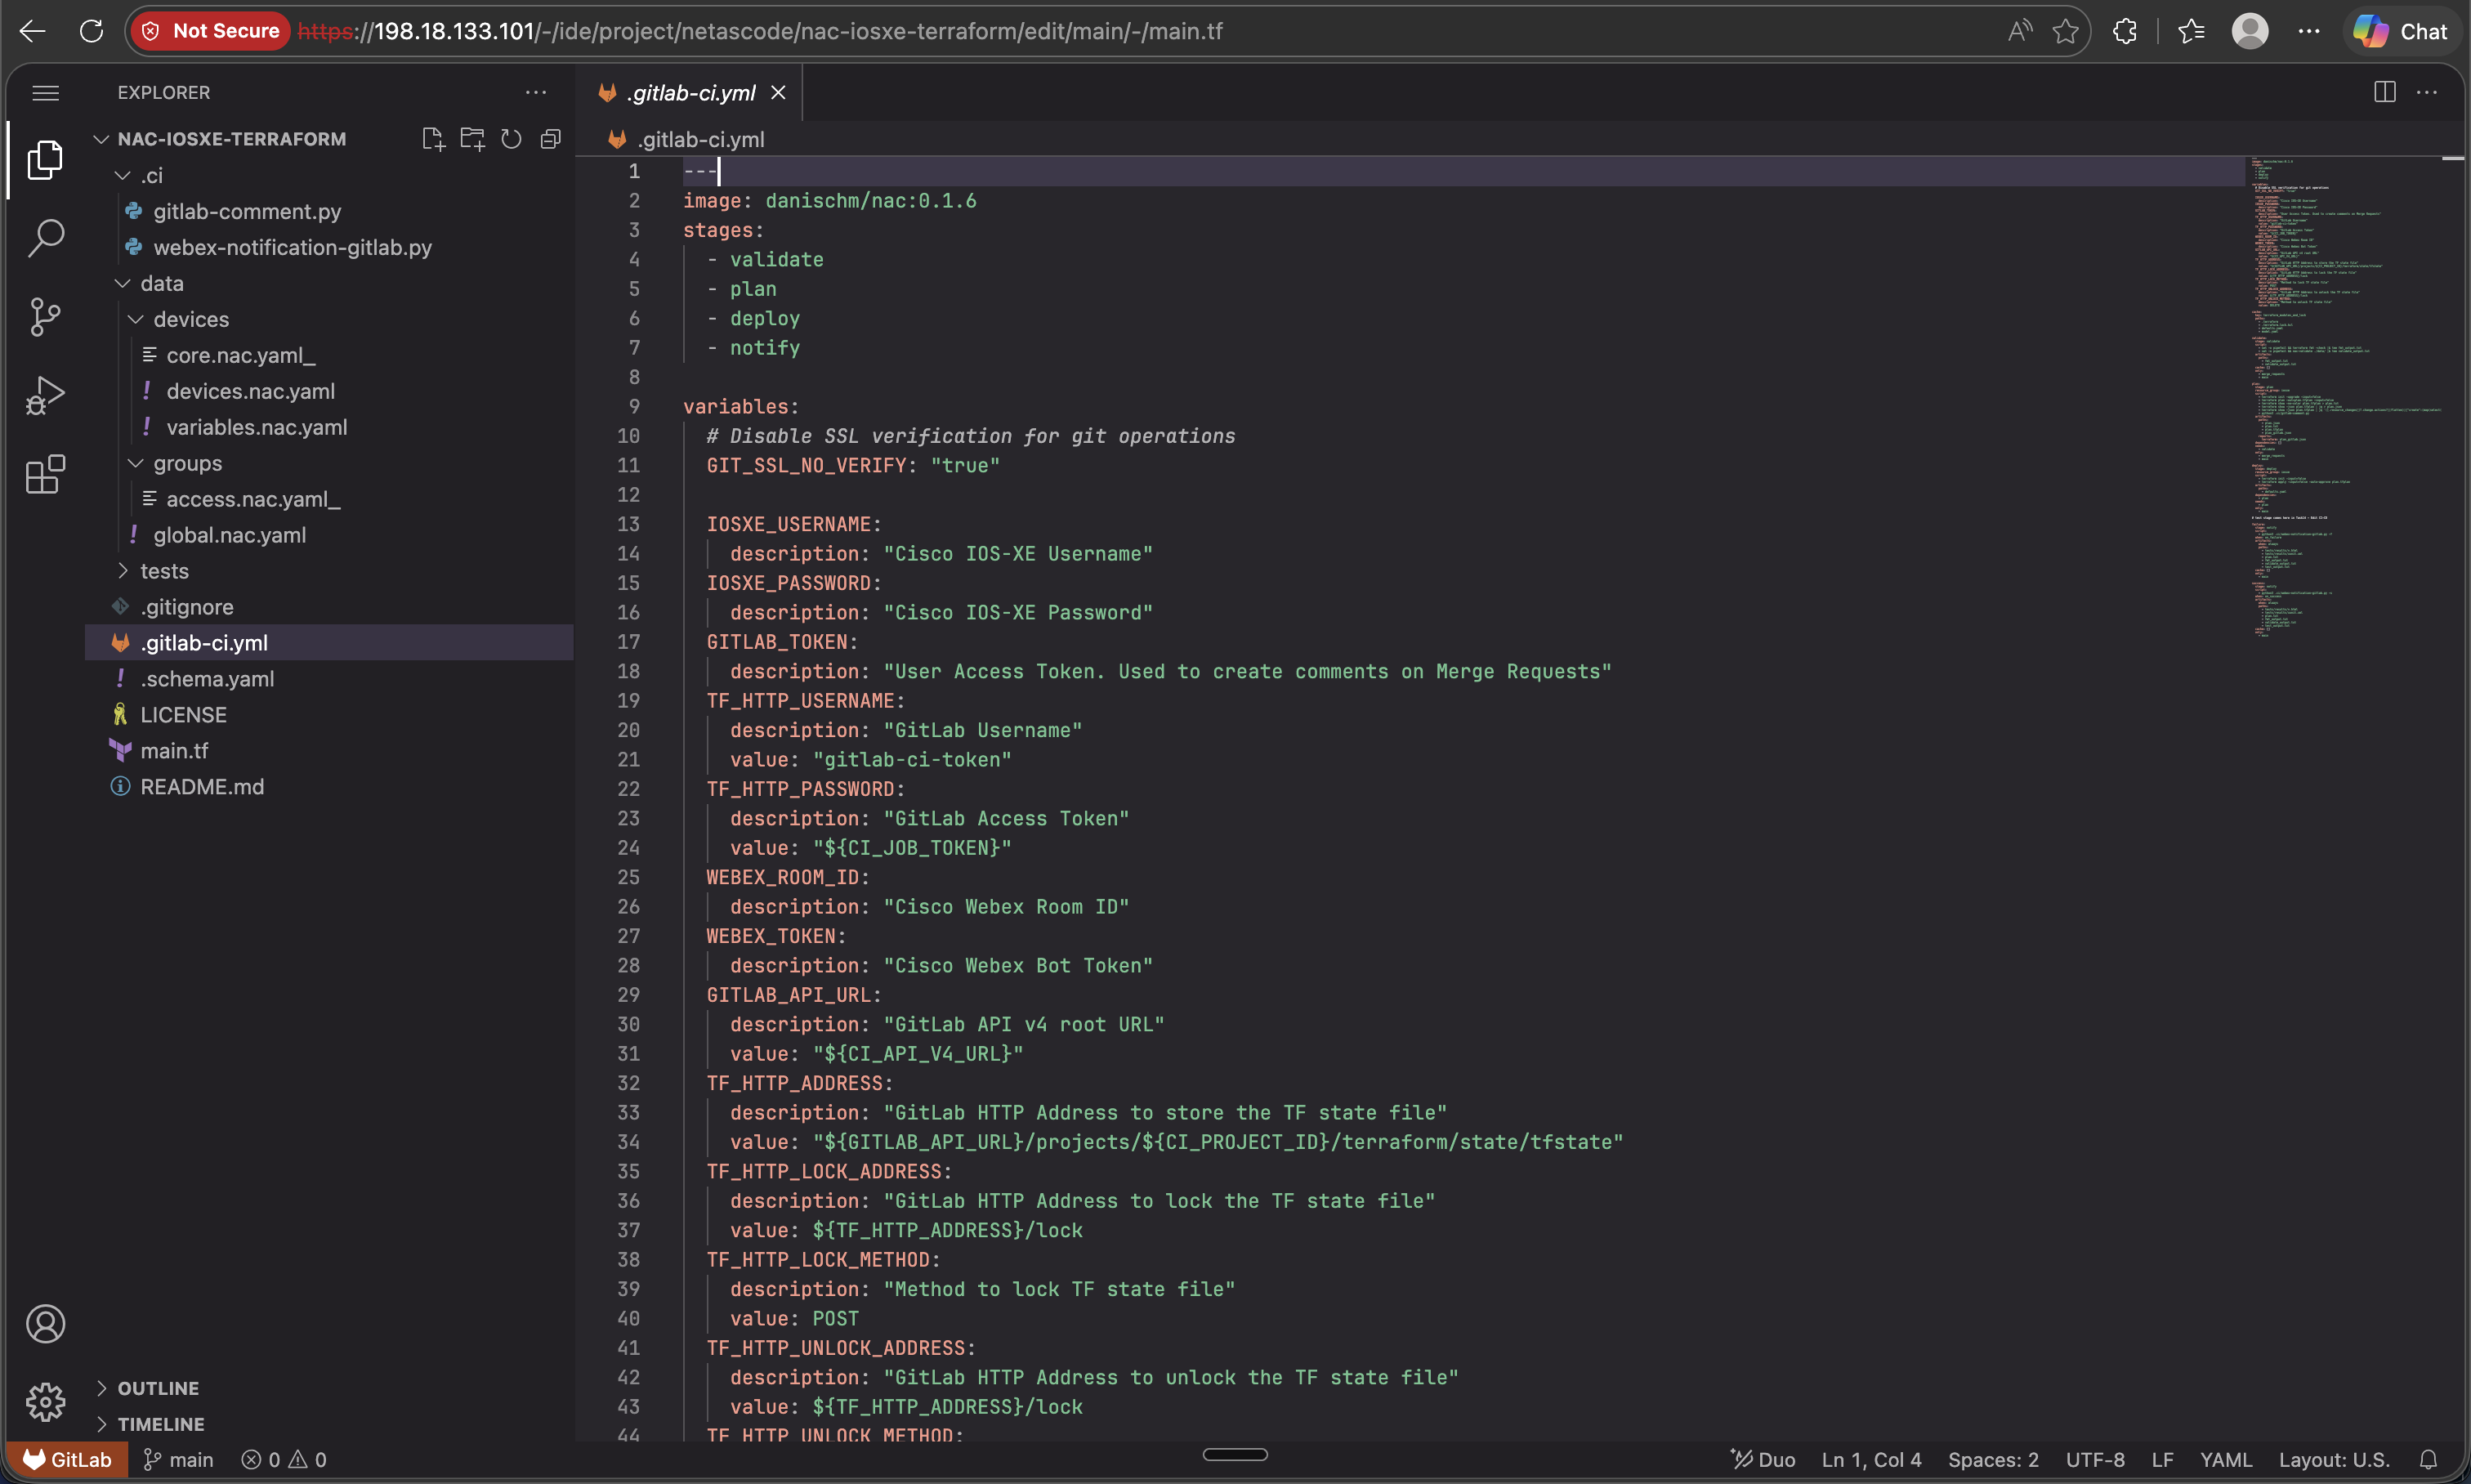Viewport: 2471px width, 1484px height.
Task: Open the Extensions view
Action: [45, 474]
